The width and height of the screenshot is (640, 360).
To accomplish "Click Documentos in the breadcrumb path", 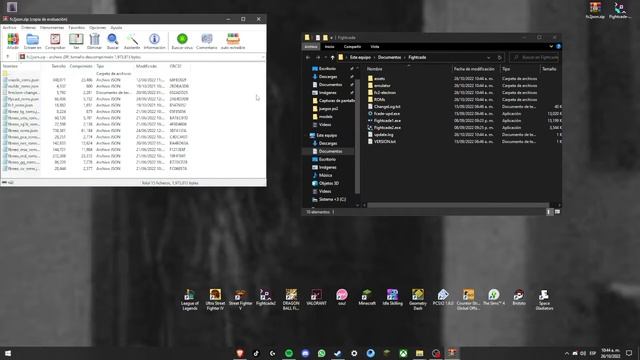I will tap(389, 58).
